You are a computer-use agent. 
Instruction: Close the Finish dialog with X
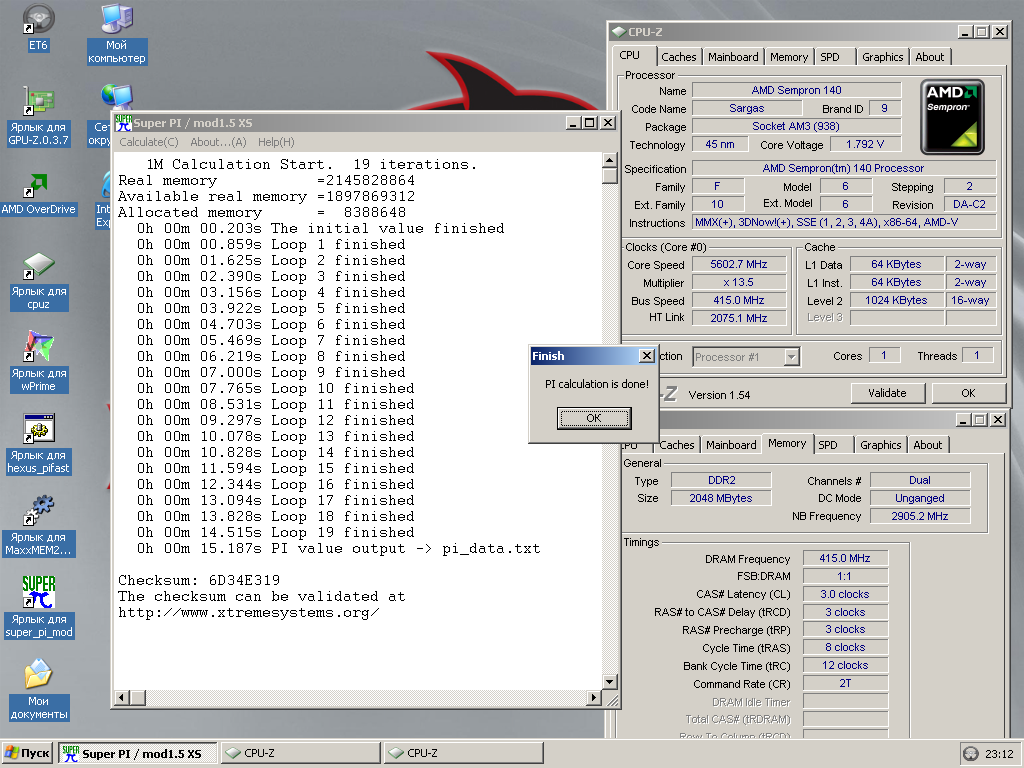pos(647,356)
